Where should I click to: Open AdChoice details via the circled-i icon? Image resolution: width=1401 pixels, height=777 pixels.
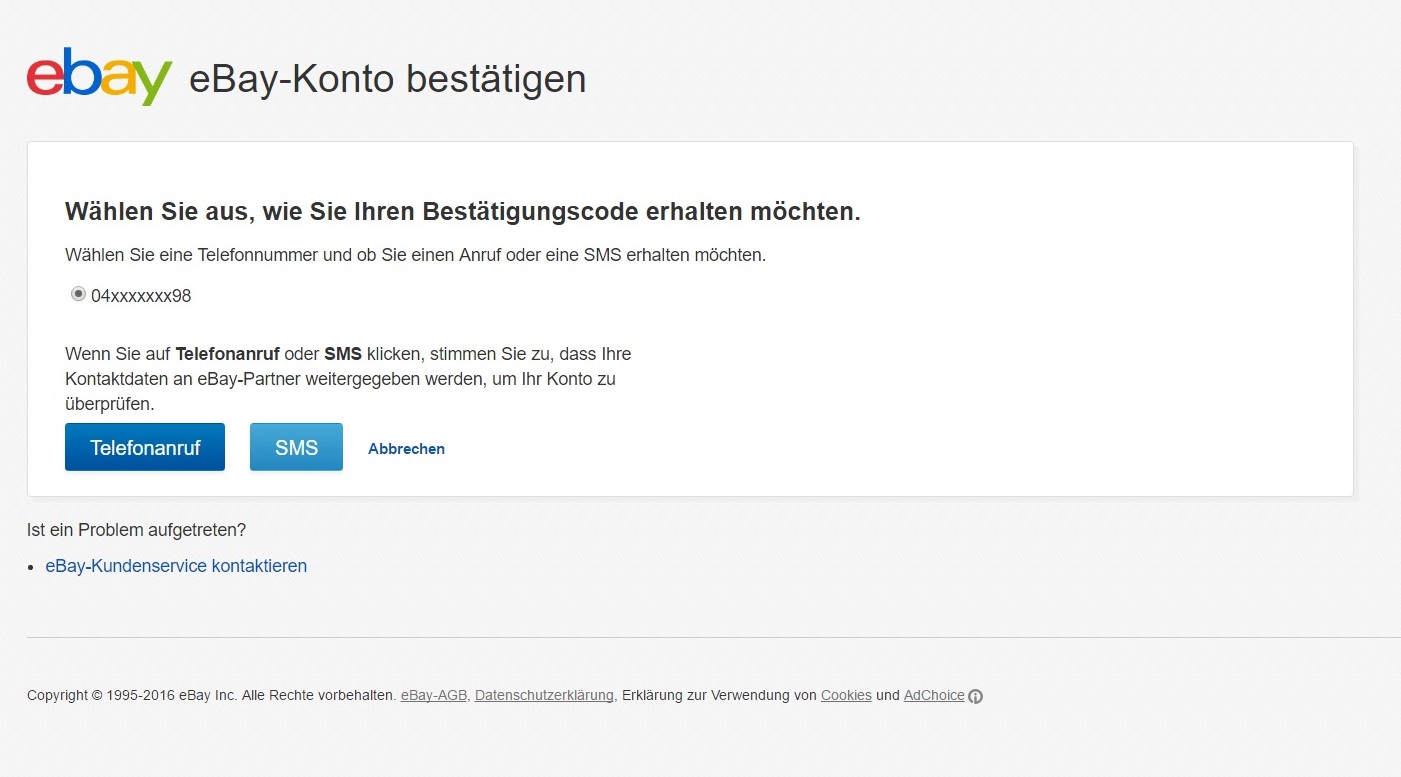tap(976, 696)
